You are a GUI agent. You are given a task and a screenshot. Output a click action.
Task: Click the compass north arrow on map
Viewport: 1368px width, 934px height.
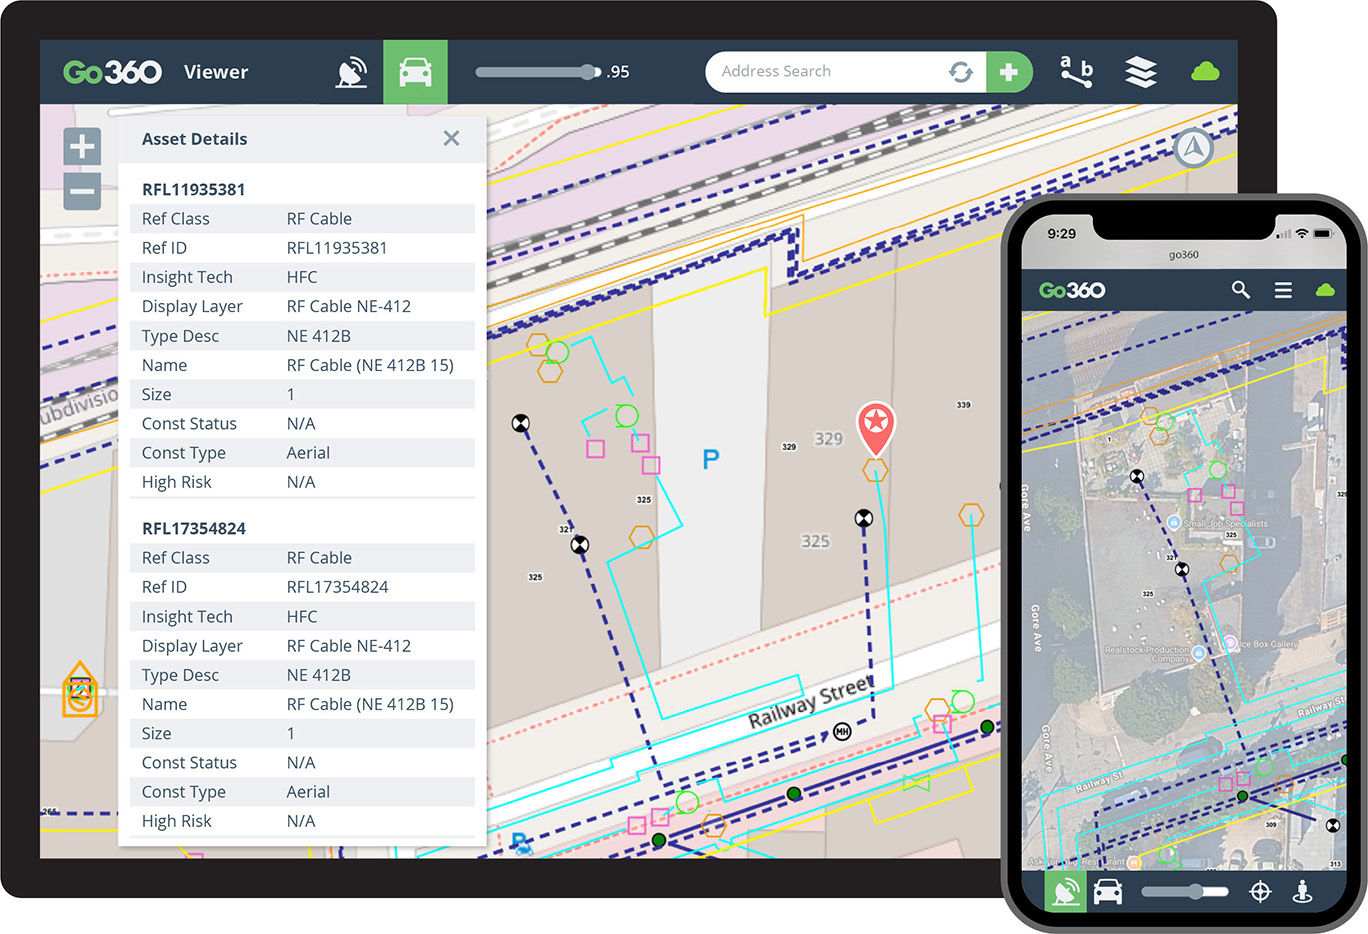tap(1193, 148)
